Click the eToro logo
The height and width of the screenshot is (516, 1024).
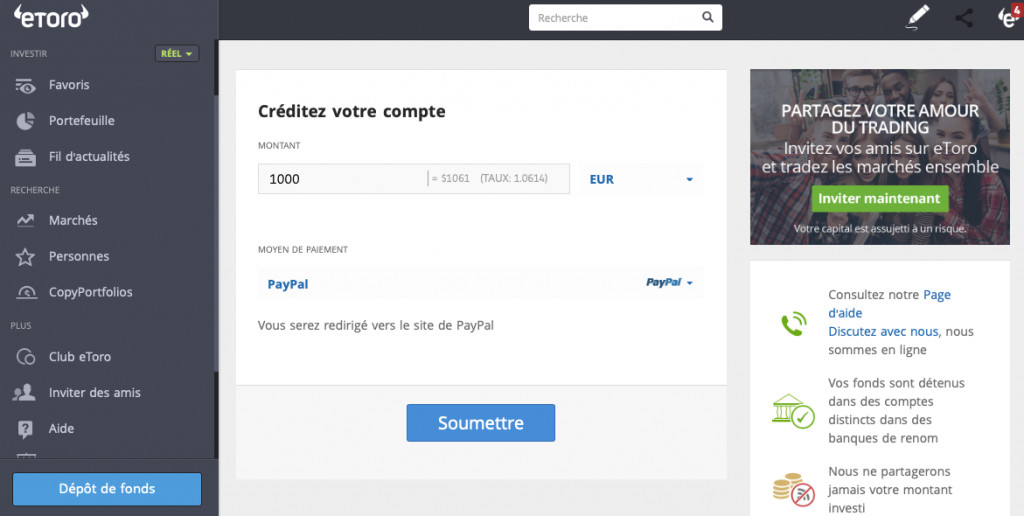click(51, 17)
